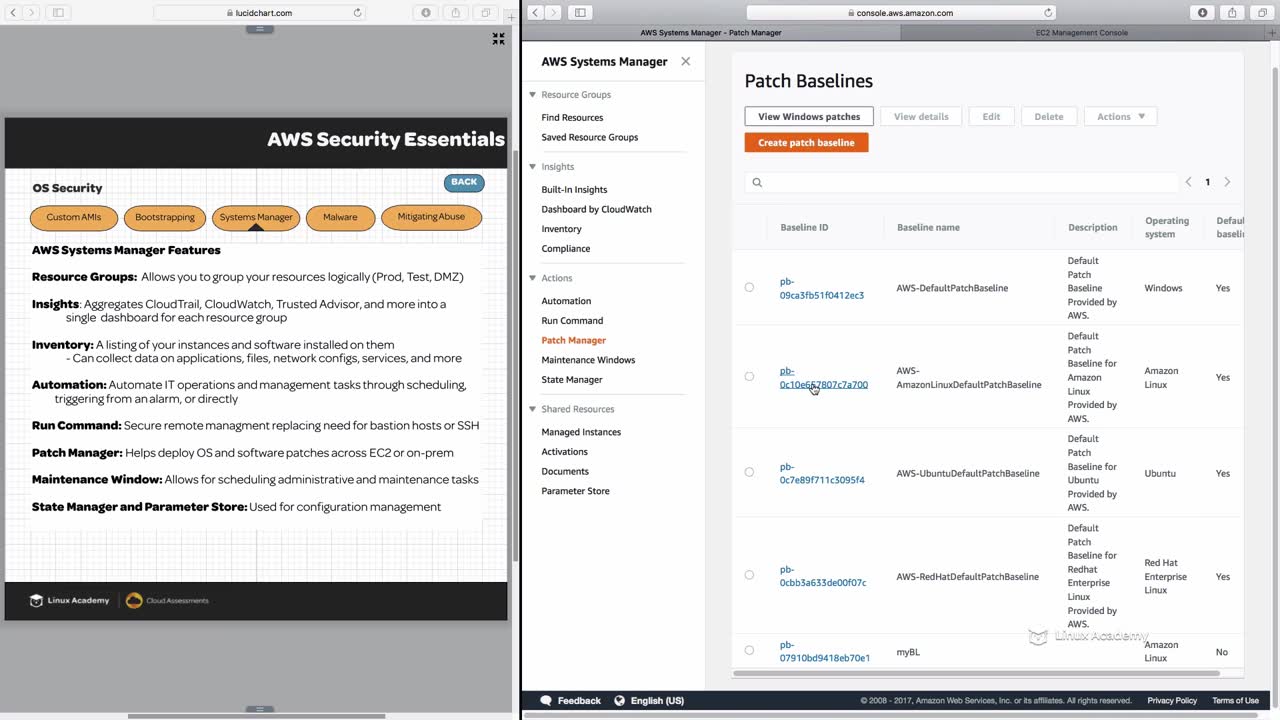This screenshot has height=720, width=1280.
Task: Click the Linux Academy logo on the slide
Action: 69,600
